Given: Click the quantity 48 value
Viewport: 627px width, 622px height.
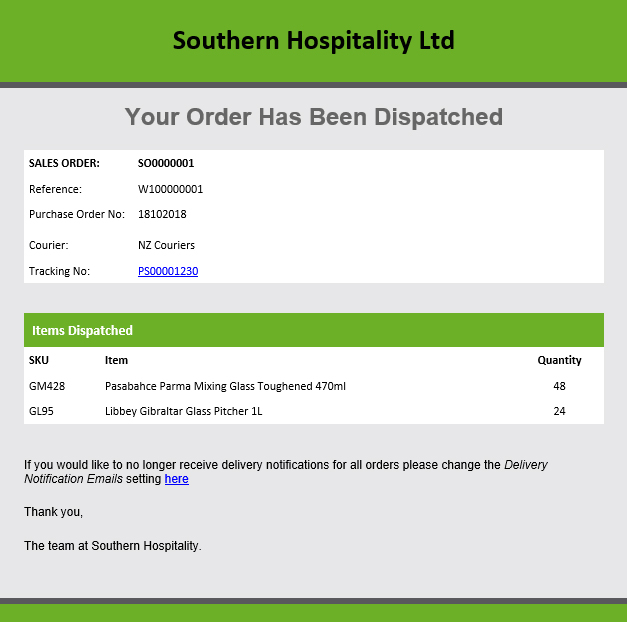Looking at the screenshot, I should (559, 386).
